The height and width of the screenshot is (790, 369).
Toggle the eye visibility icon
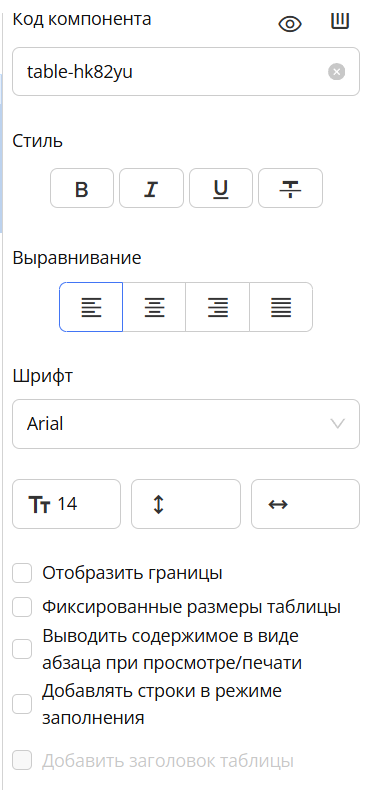pyautogui.click(x=290, y=24)
